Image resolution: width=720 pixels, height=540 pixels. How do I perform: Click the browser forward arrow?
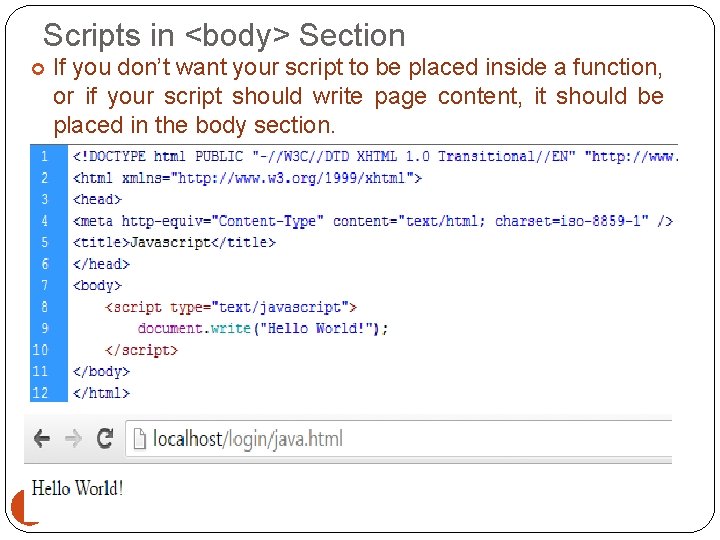coord(73,439)
